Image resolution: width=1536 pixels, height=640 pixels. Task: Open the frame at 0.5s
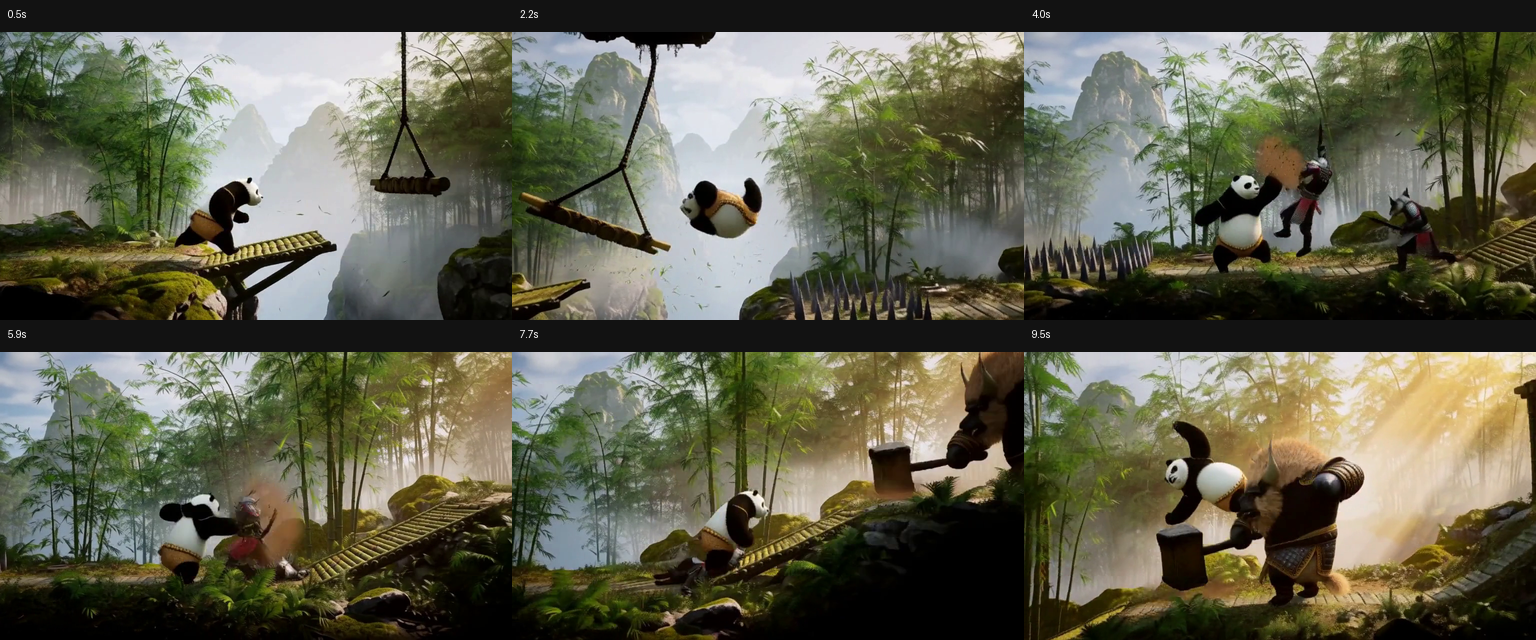[x=256, y=176]
